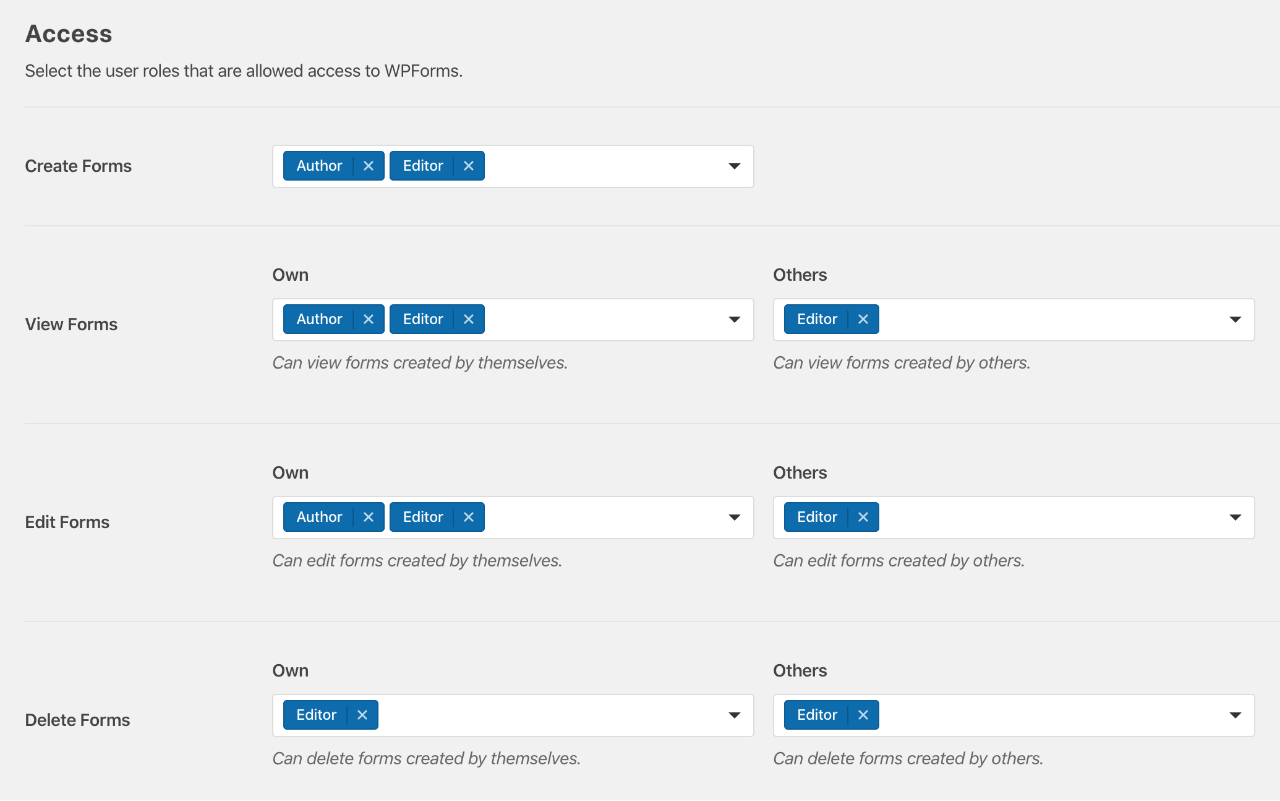Remove Editor from Edit Forms Others
Viewport: 1280px width, 801px height.
point(862,517)
